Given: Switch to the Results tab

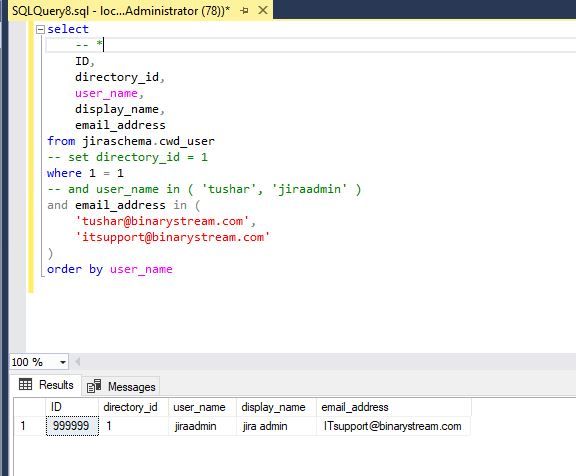Looking at the screenshot, I should [46, 385].
